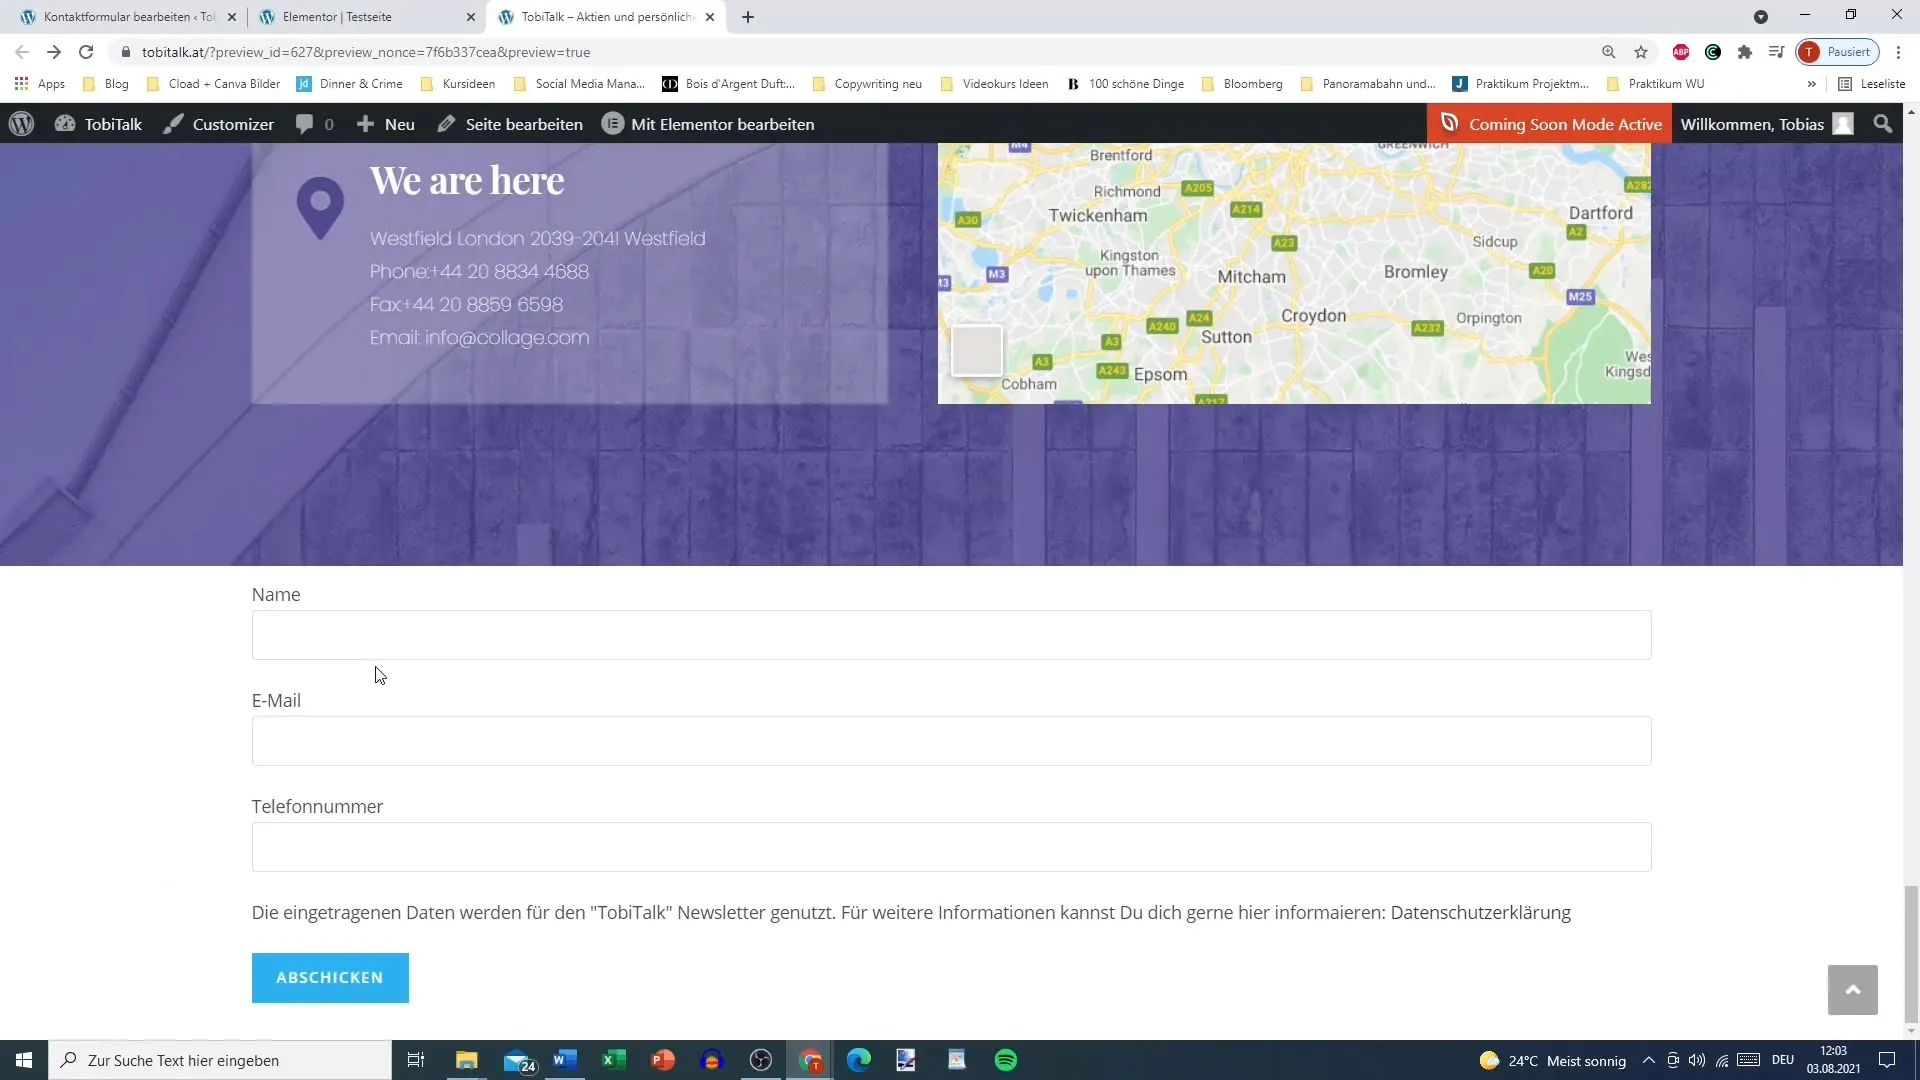
Task: Open the Dinner & Crime bookmark
Action: 350,84
